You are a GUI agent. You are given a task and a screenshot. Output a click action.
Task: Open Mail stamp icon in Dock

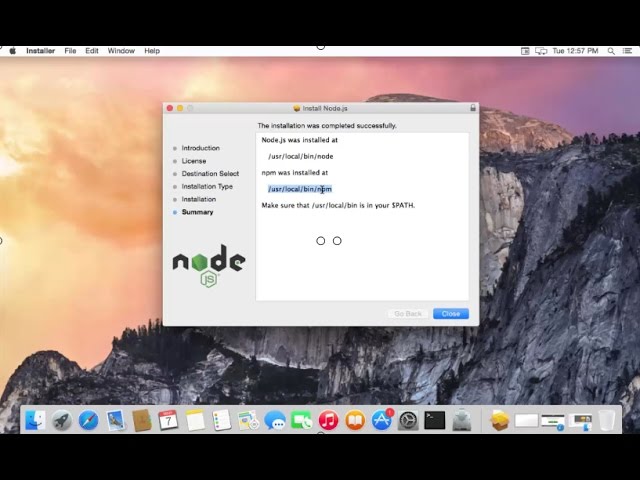point(115,420)
